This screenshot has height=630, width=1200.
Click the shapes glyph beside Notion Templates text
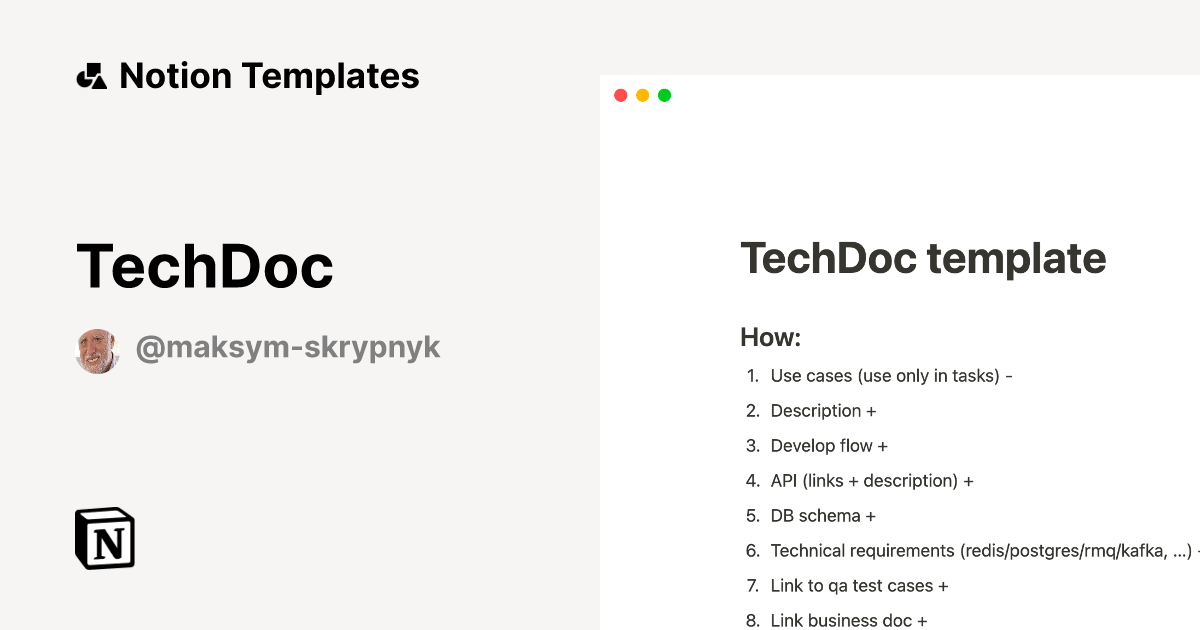92,75
